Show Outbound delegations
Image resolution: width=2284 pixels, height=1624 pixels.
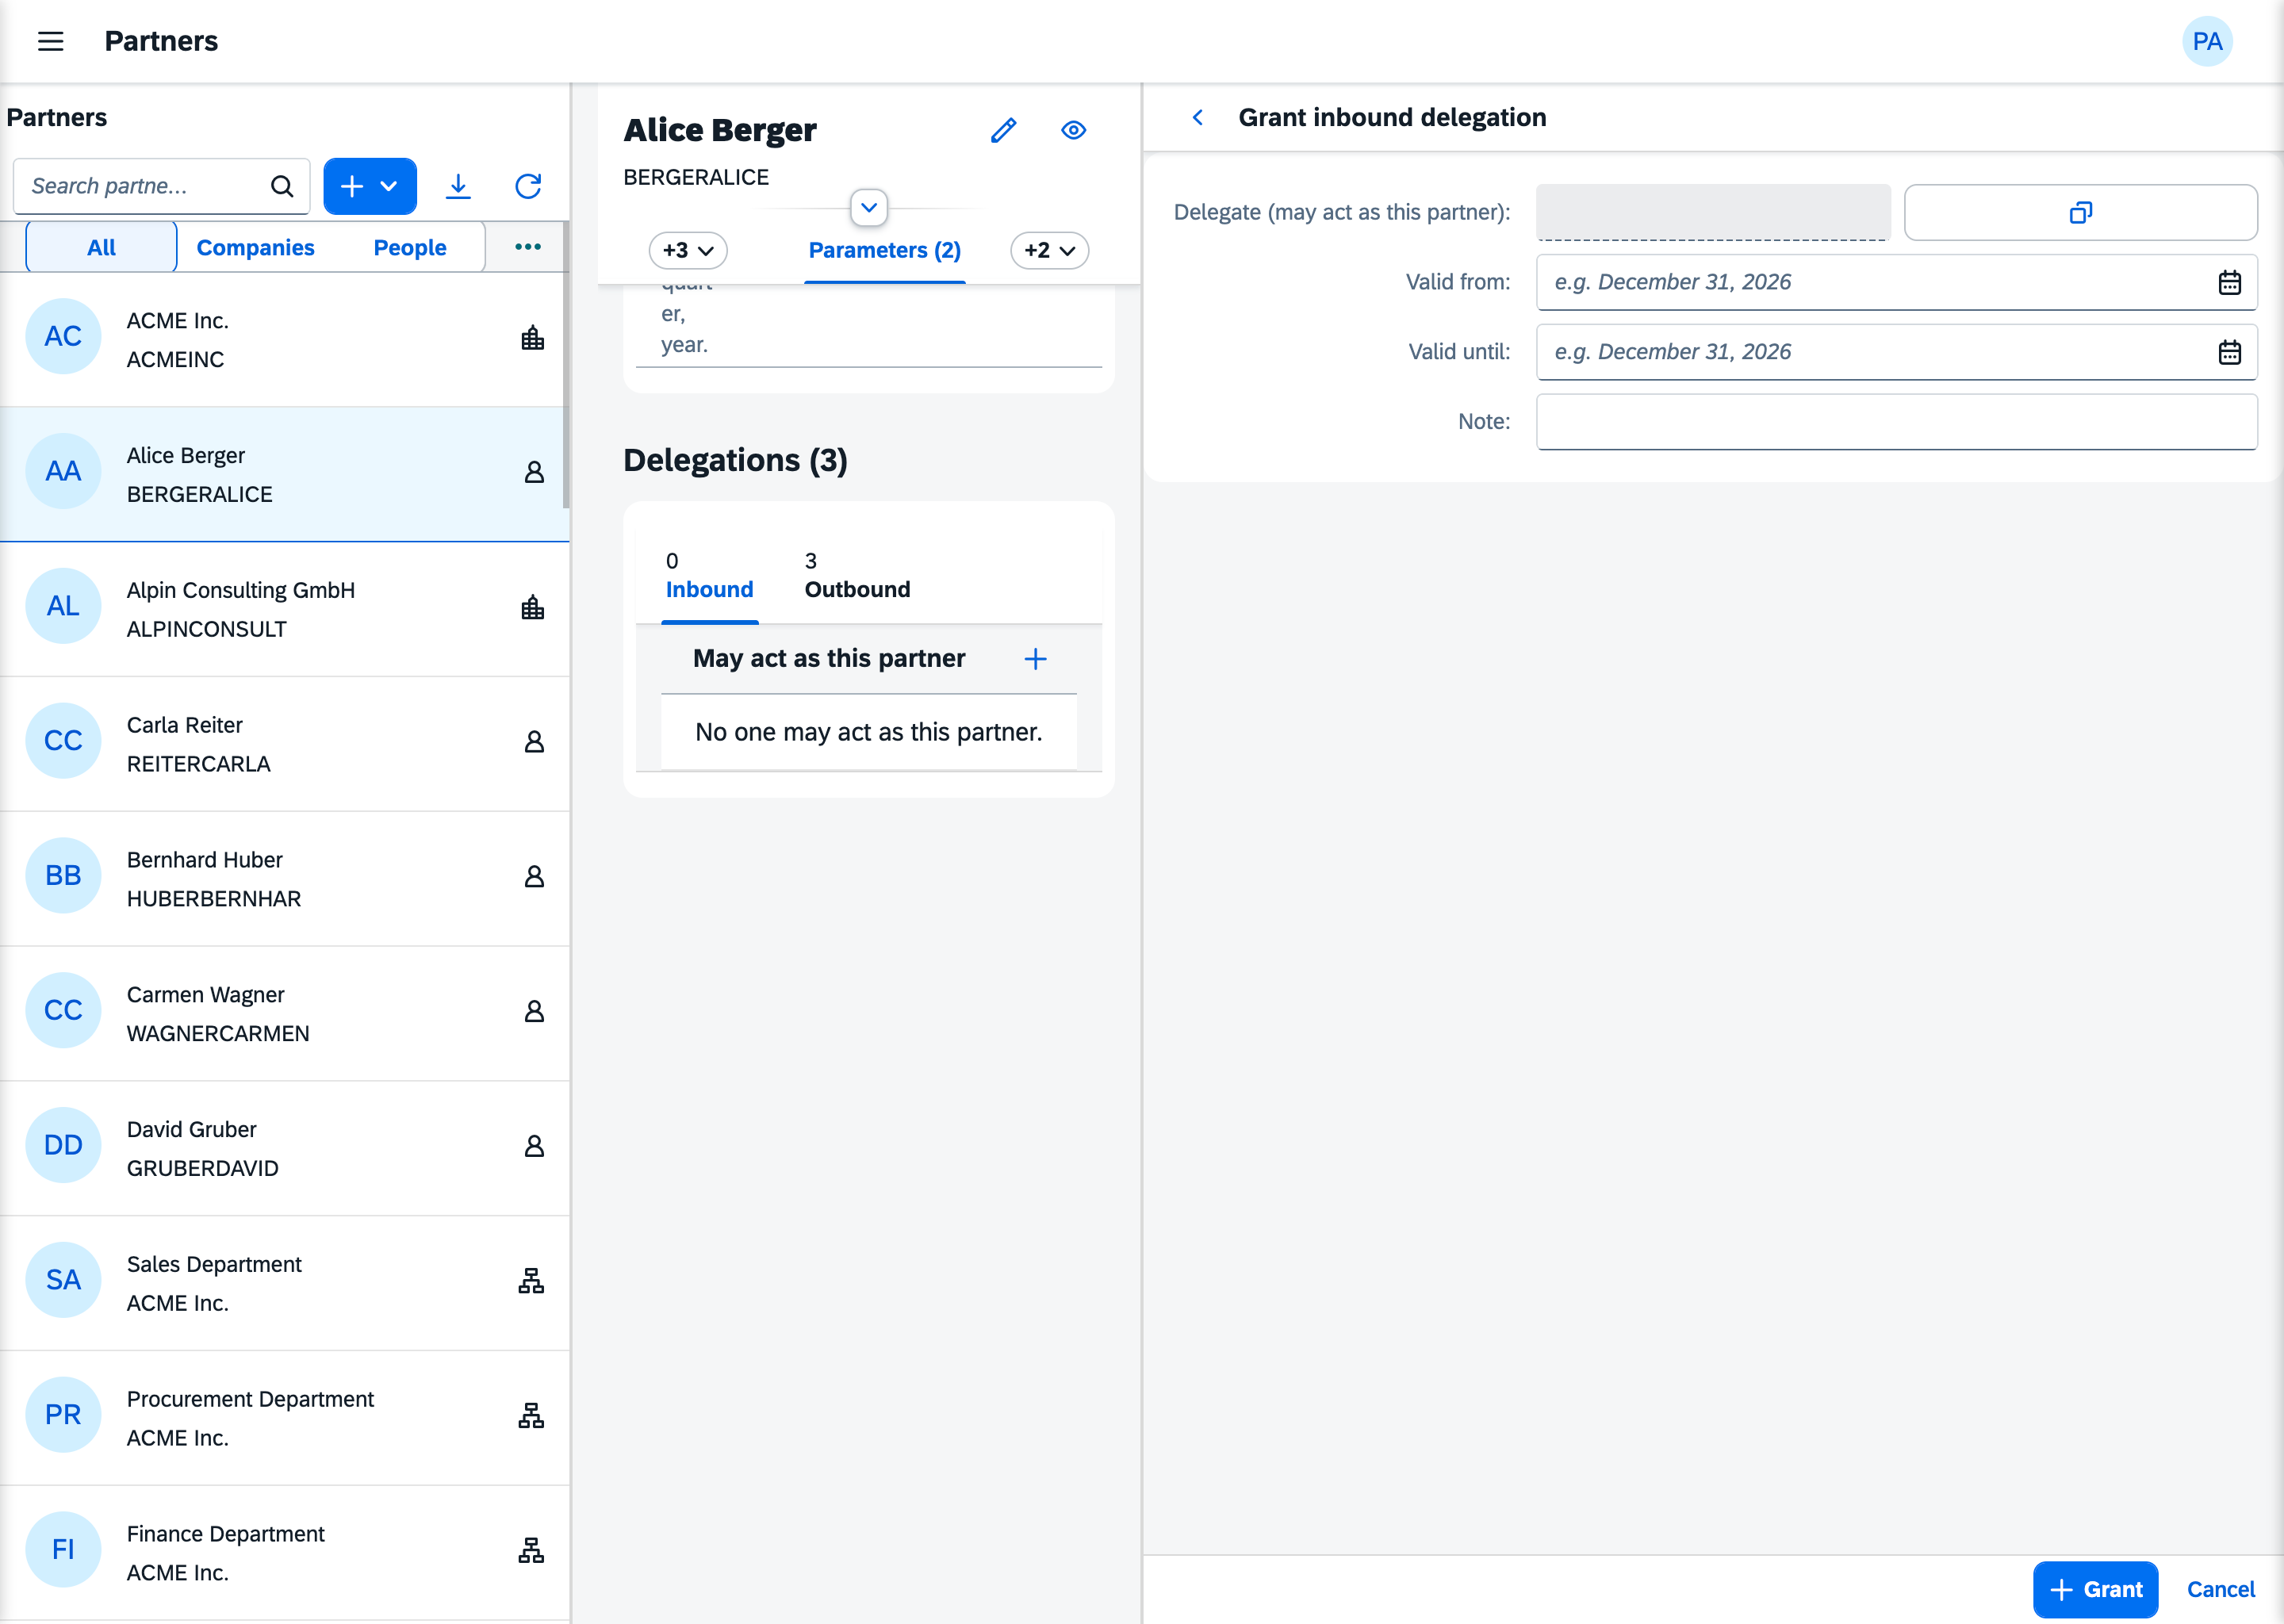(x=857, y=576)
